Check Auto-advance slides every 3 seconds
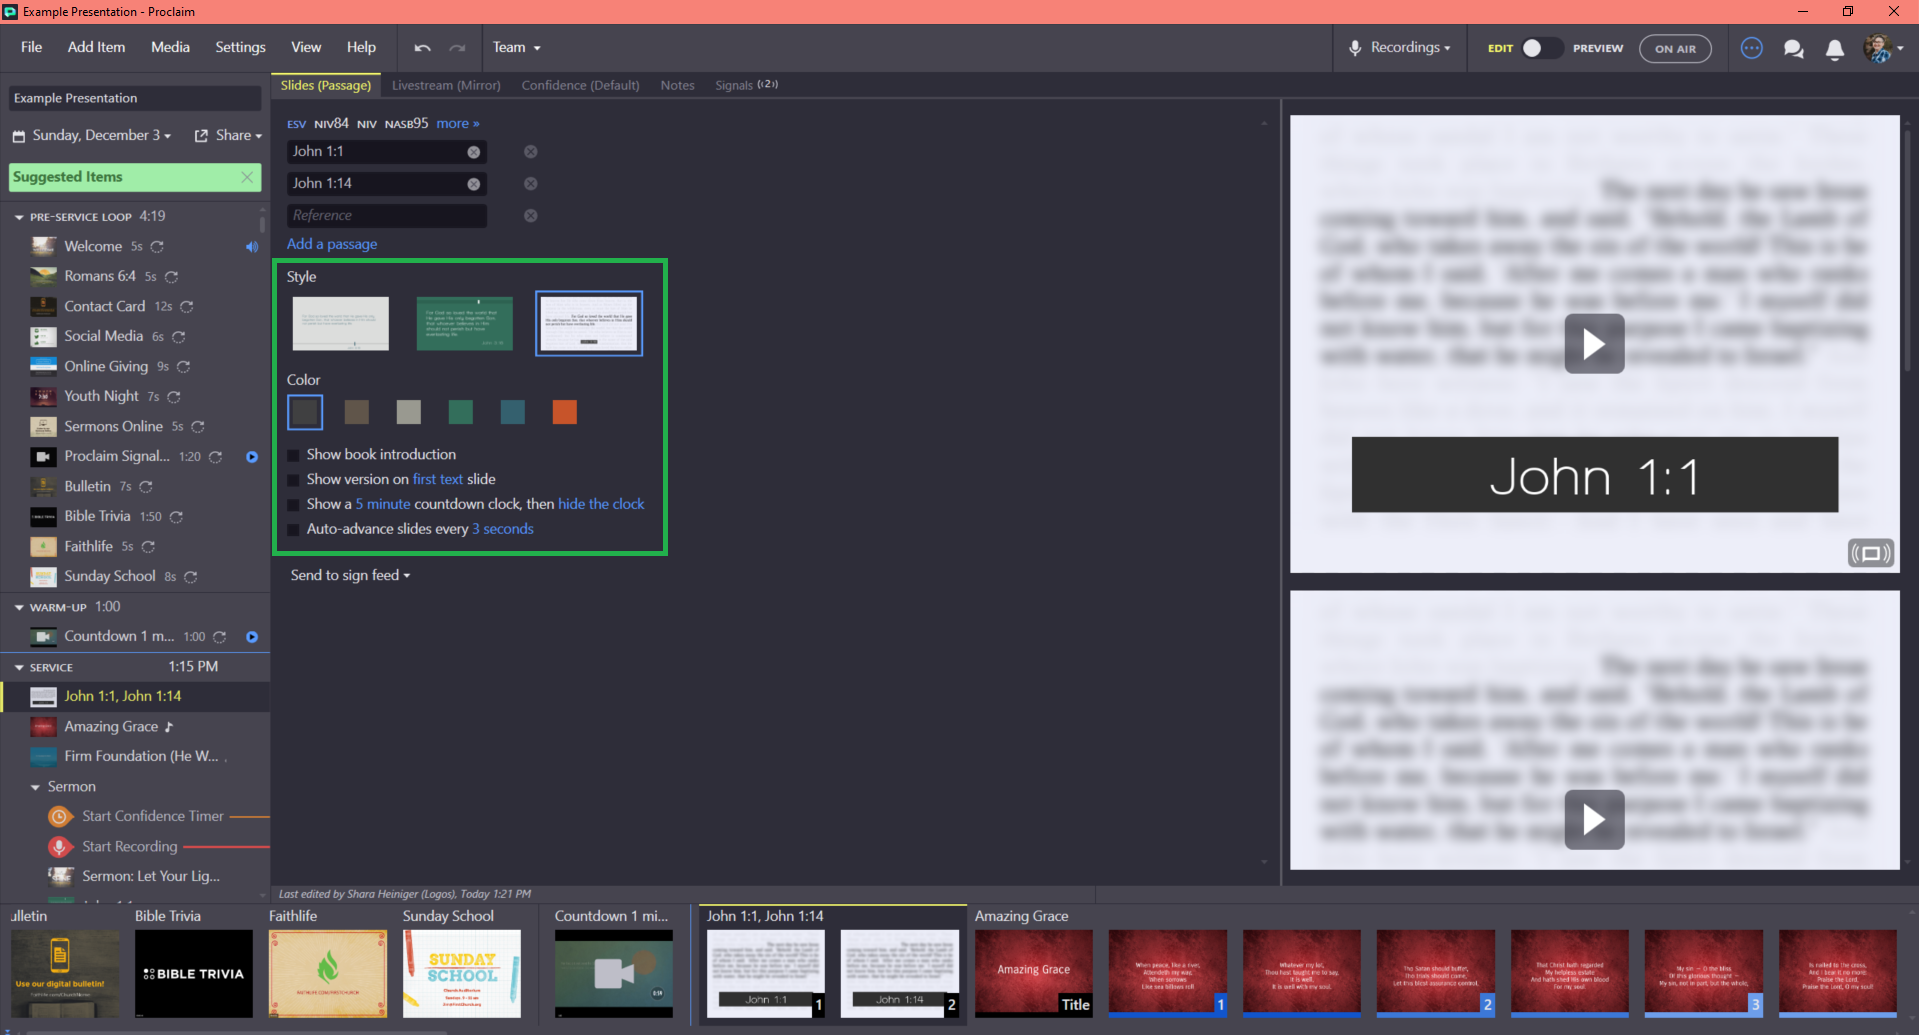Viewport: 1919px width, 1035px height. pyautogui.click(x=293, y=530)
